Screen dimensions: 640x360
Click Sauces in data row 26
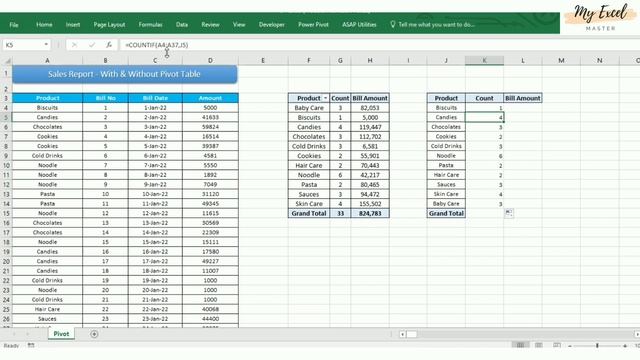point(47,319)
